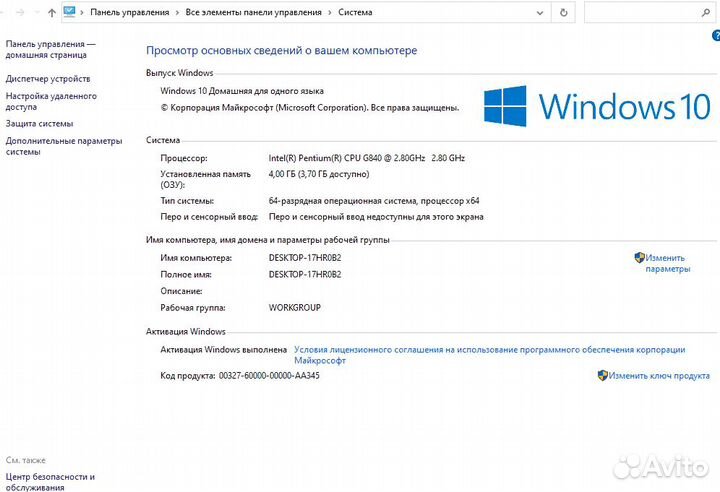Open the address bar history dropdown
The width and height of the screenshot is (720, 492).
click(x=540, y=13)
